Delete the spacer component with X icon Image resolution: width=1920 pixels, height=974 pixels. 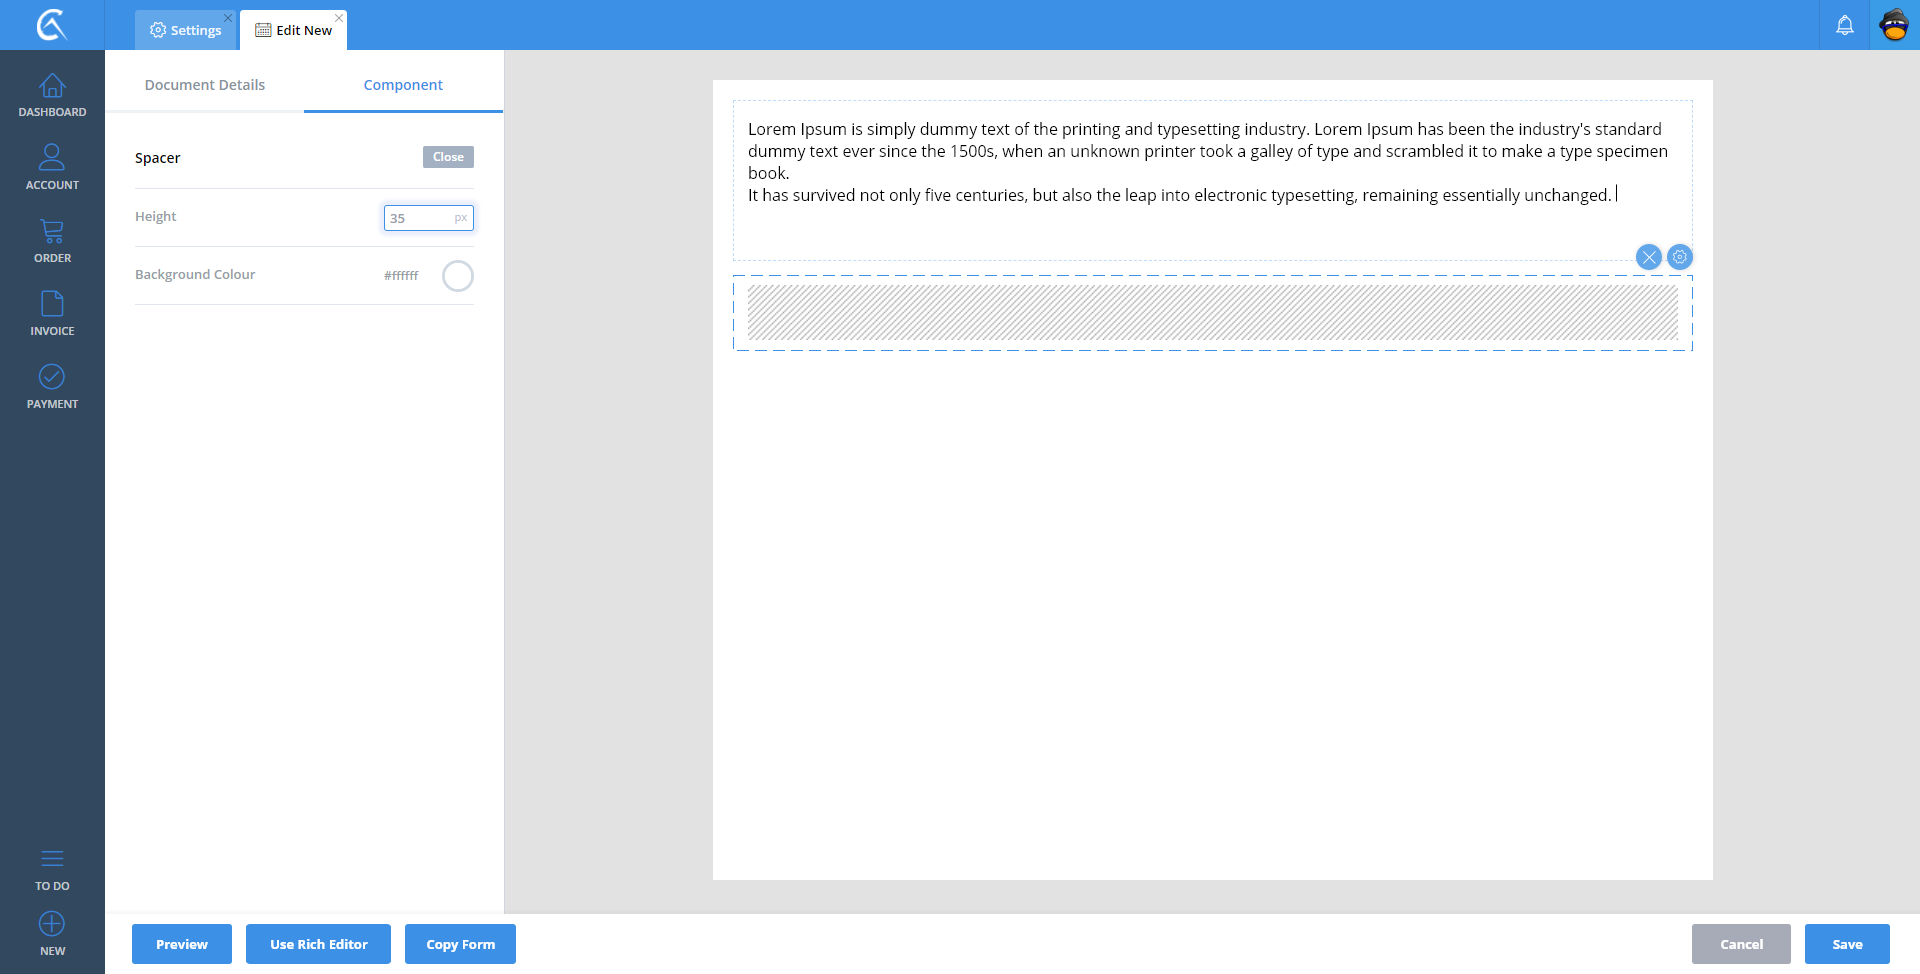point(1649,257)
